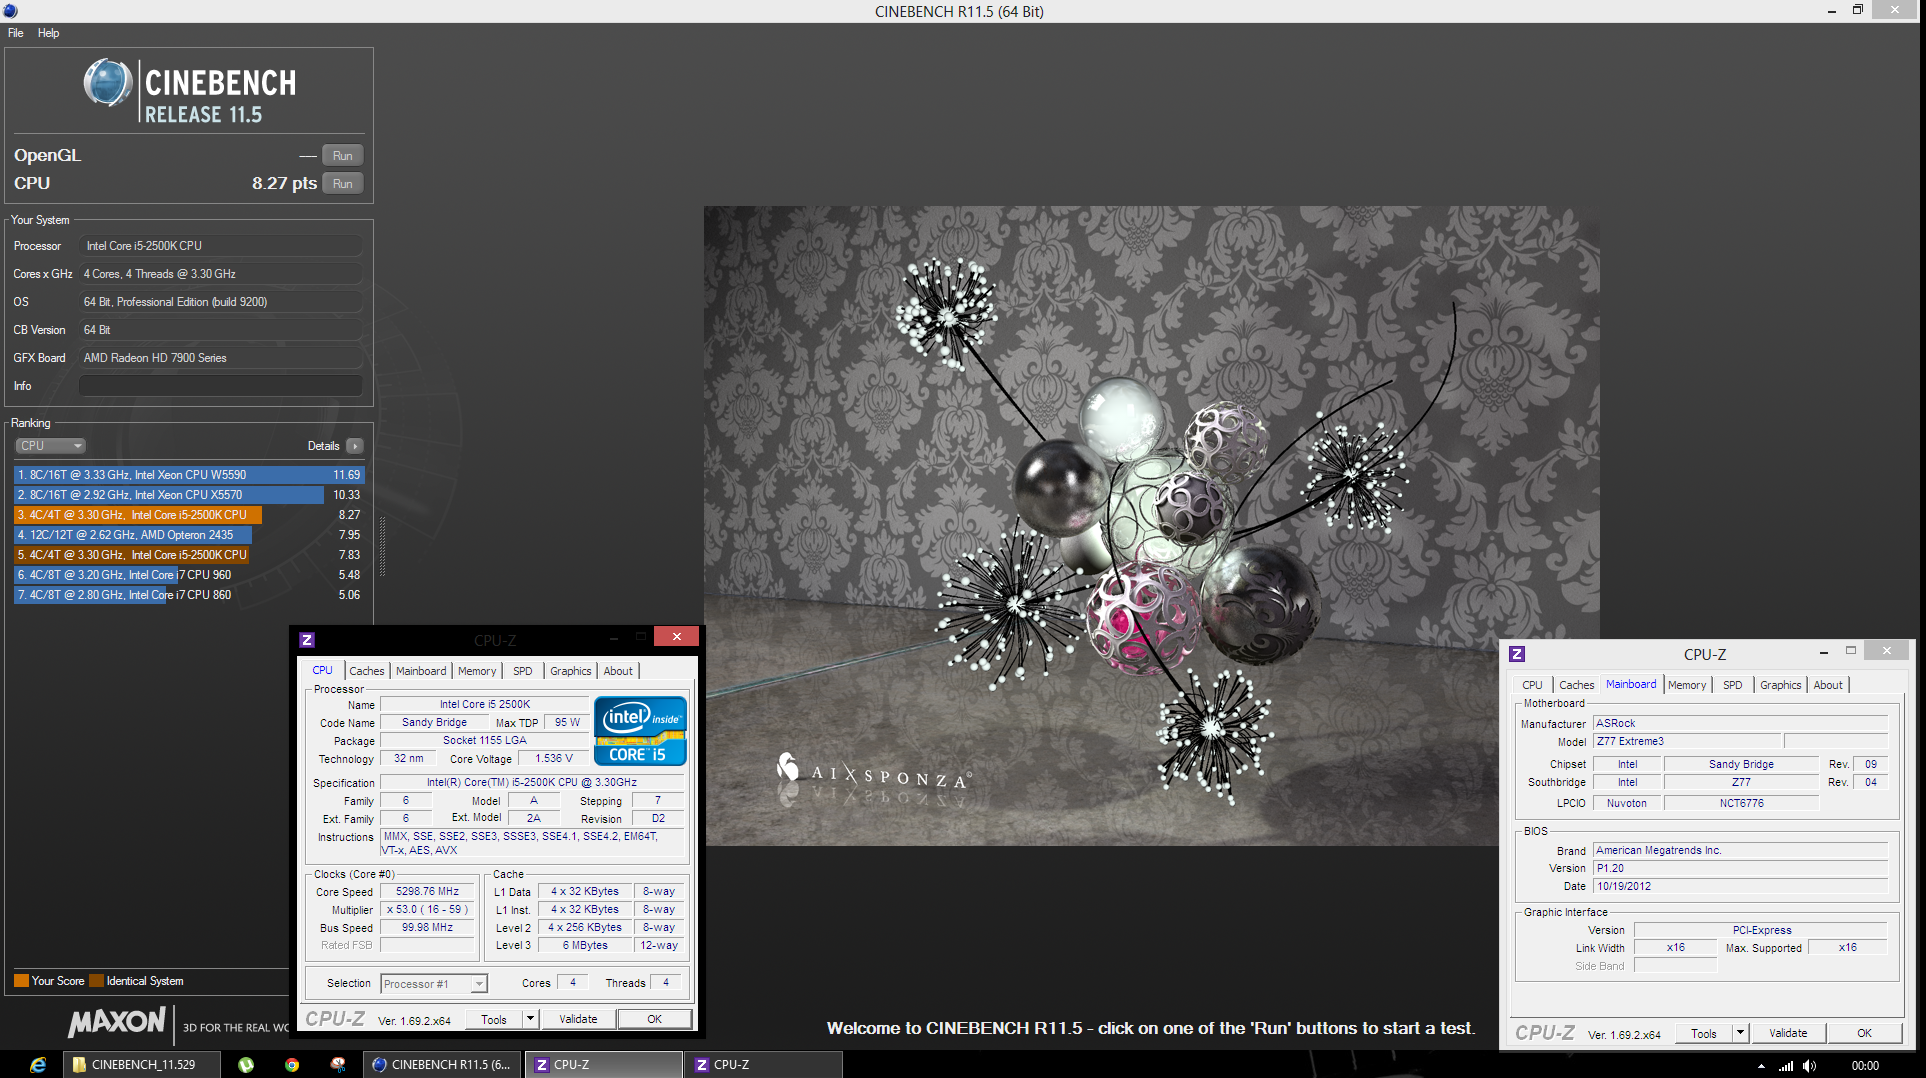The image size is (1926, 1078).
Task: Open the Help menu
Action: (48, 33)
